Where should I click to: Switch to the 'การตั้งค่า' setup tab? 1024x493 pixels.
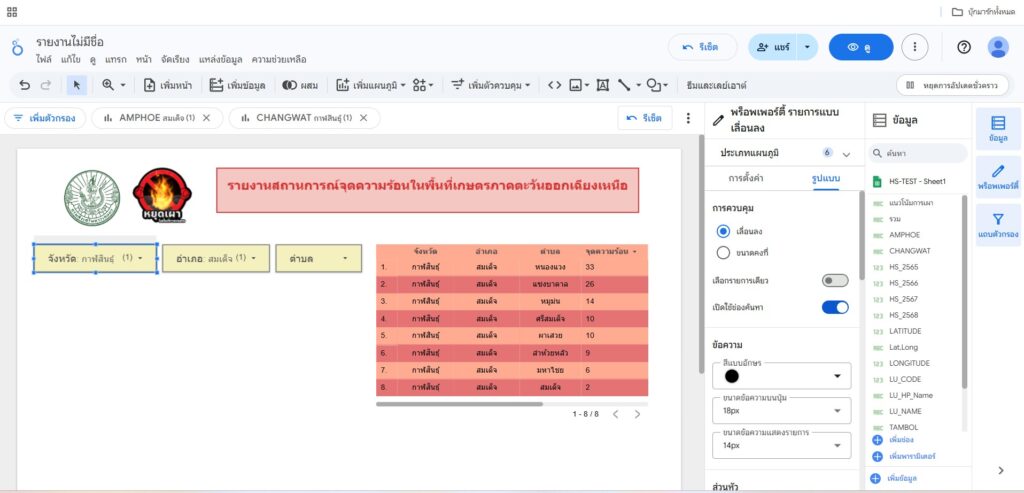point(747,179)
